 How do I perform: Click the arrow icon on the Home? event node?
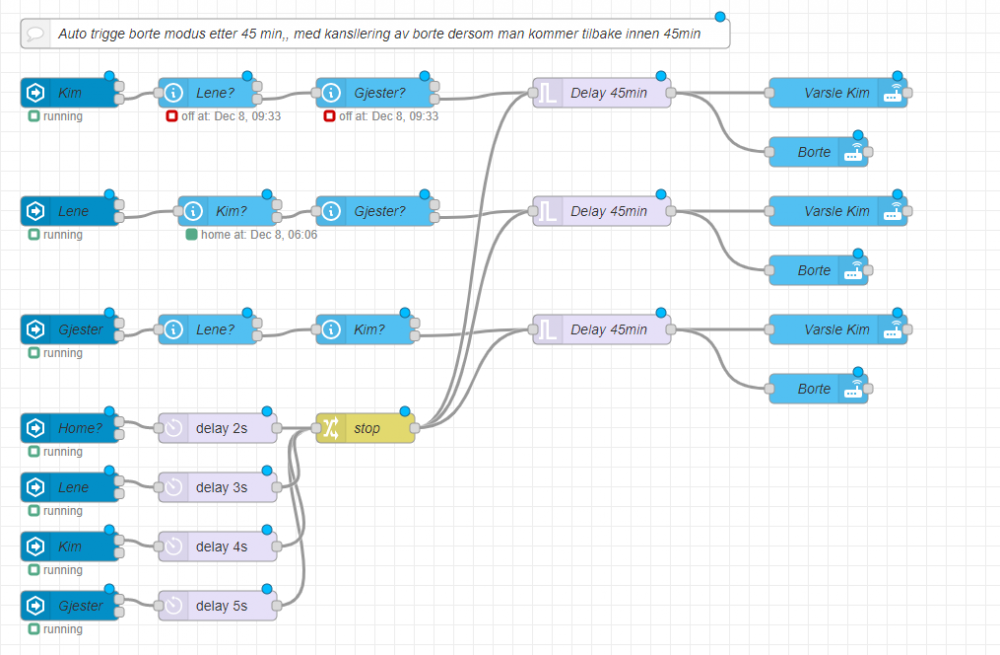(x=36, y=429)
